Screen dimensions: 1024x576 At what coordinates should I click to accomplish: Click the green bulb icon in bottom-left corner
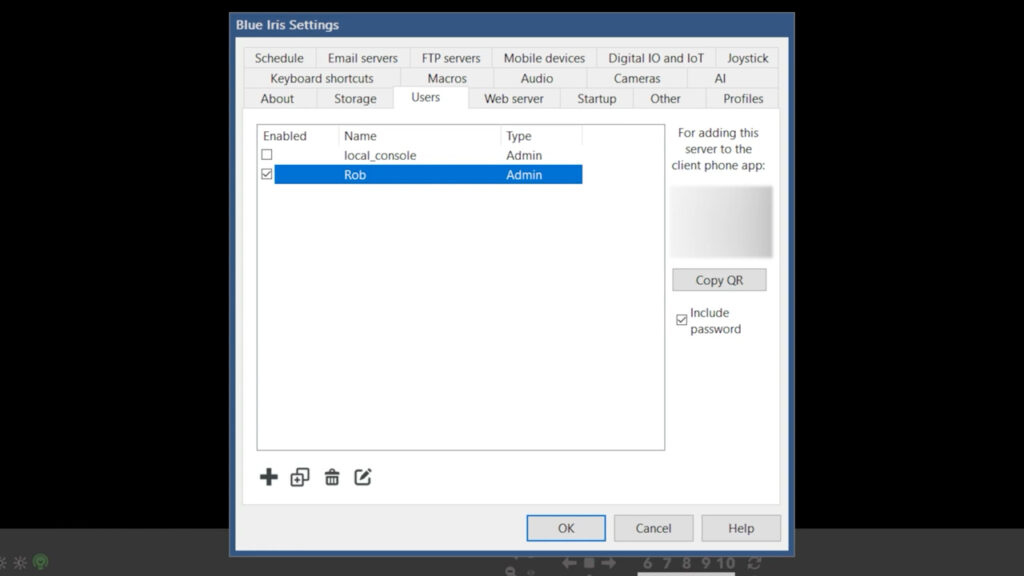[40, 562]
